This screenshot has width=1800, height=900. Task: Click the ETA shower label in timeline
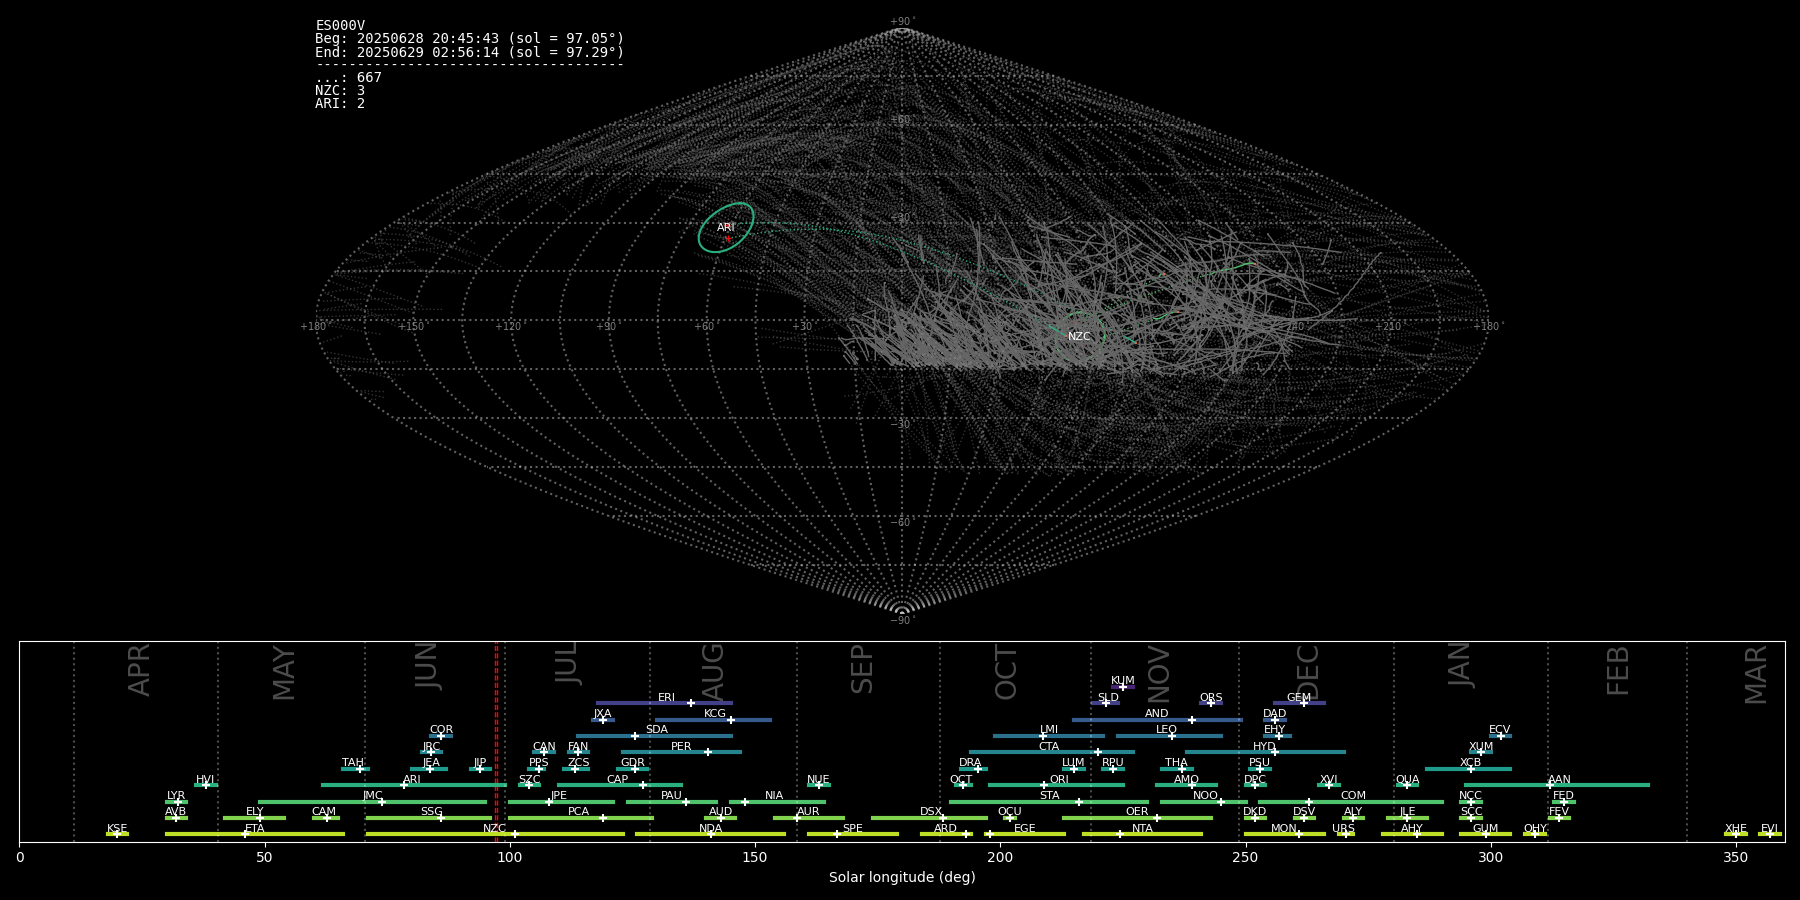tap(255, 829)
